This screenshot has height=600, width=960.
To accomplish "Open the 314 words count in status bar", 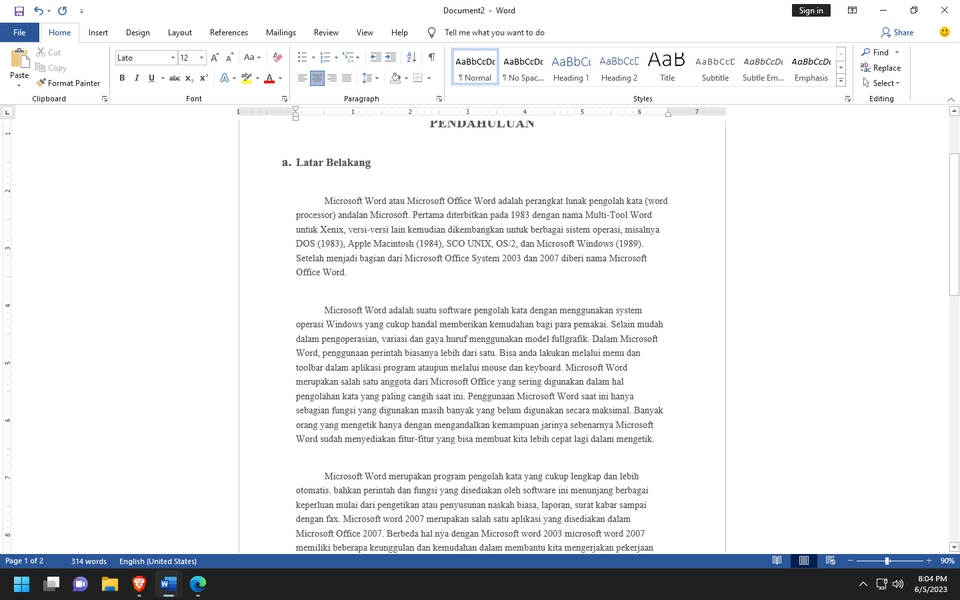I will pyautogui.click(x=89, y=561).
